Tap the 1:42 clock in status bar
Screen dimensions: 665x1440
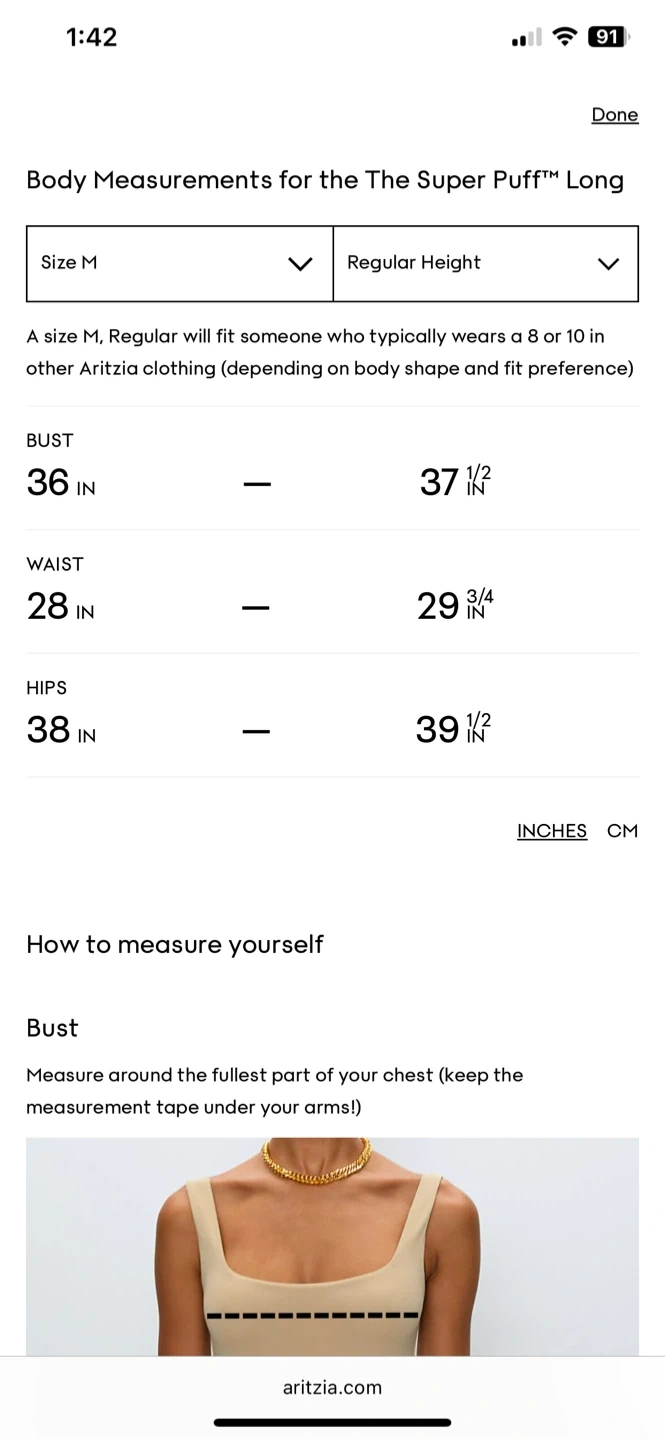(x=91, y=37)
